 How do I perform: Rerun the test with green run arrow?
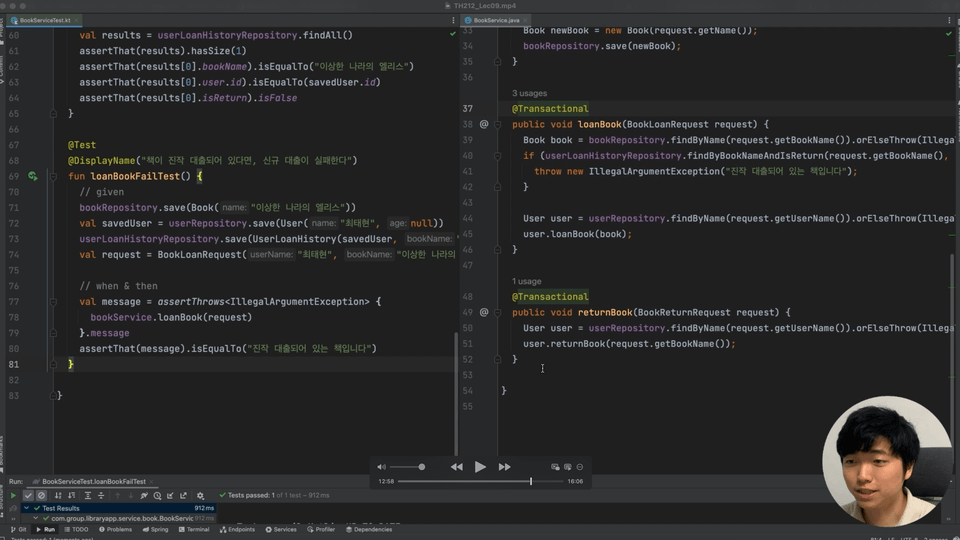13,495
